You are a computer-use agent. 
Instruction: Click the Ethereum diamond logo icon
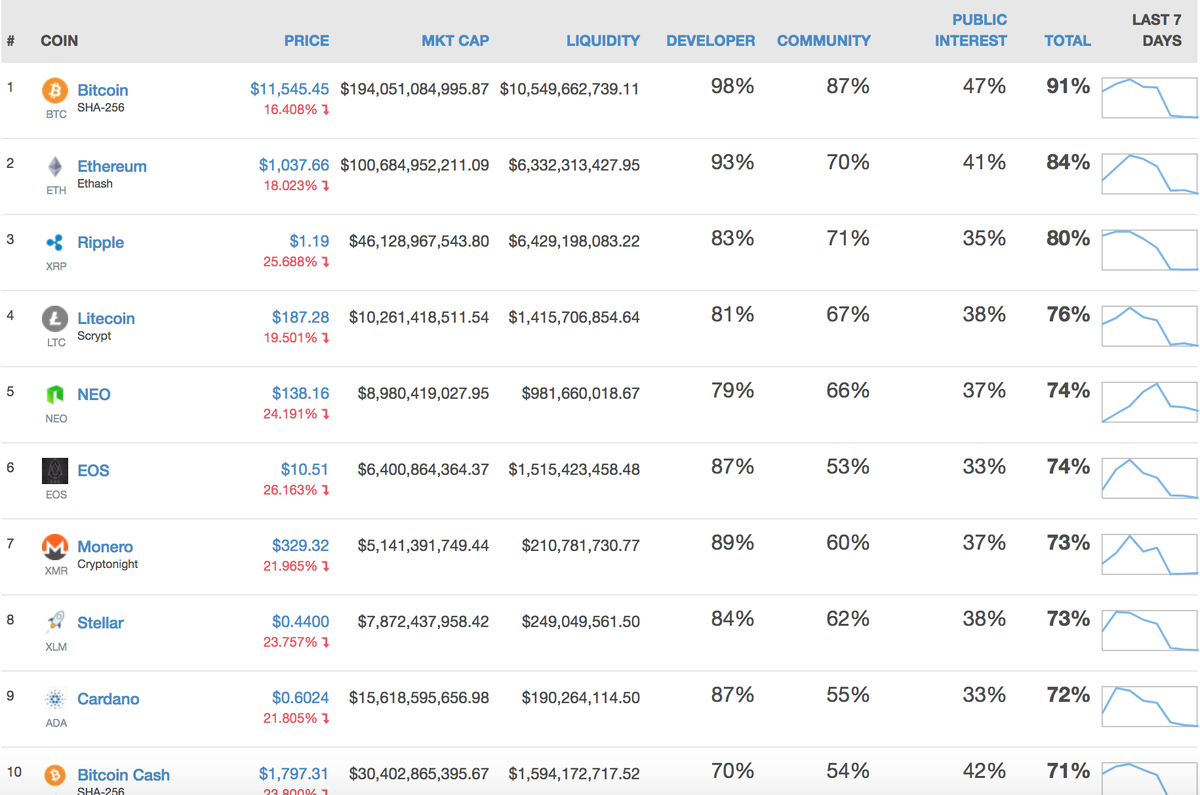click(x=55, y=166)
